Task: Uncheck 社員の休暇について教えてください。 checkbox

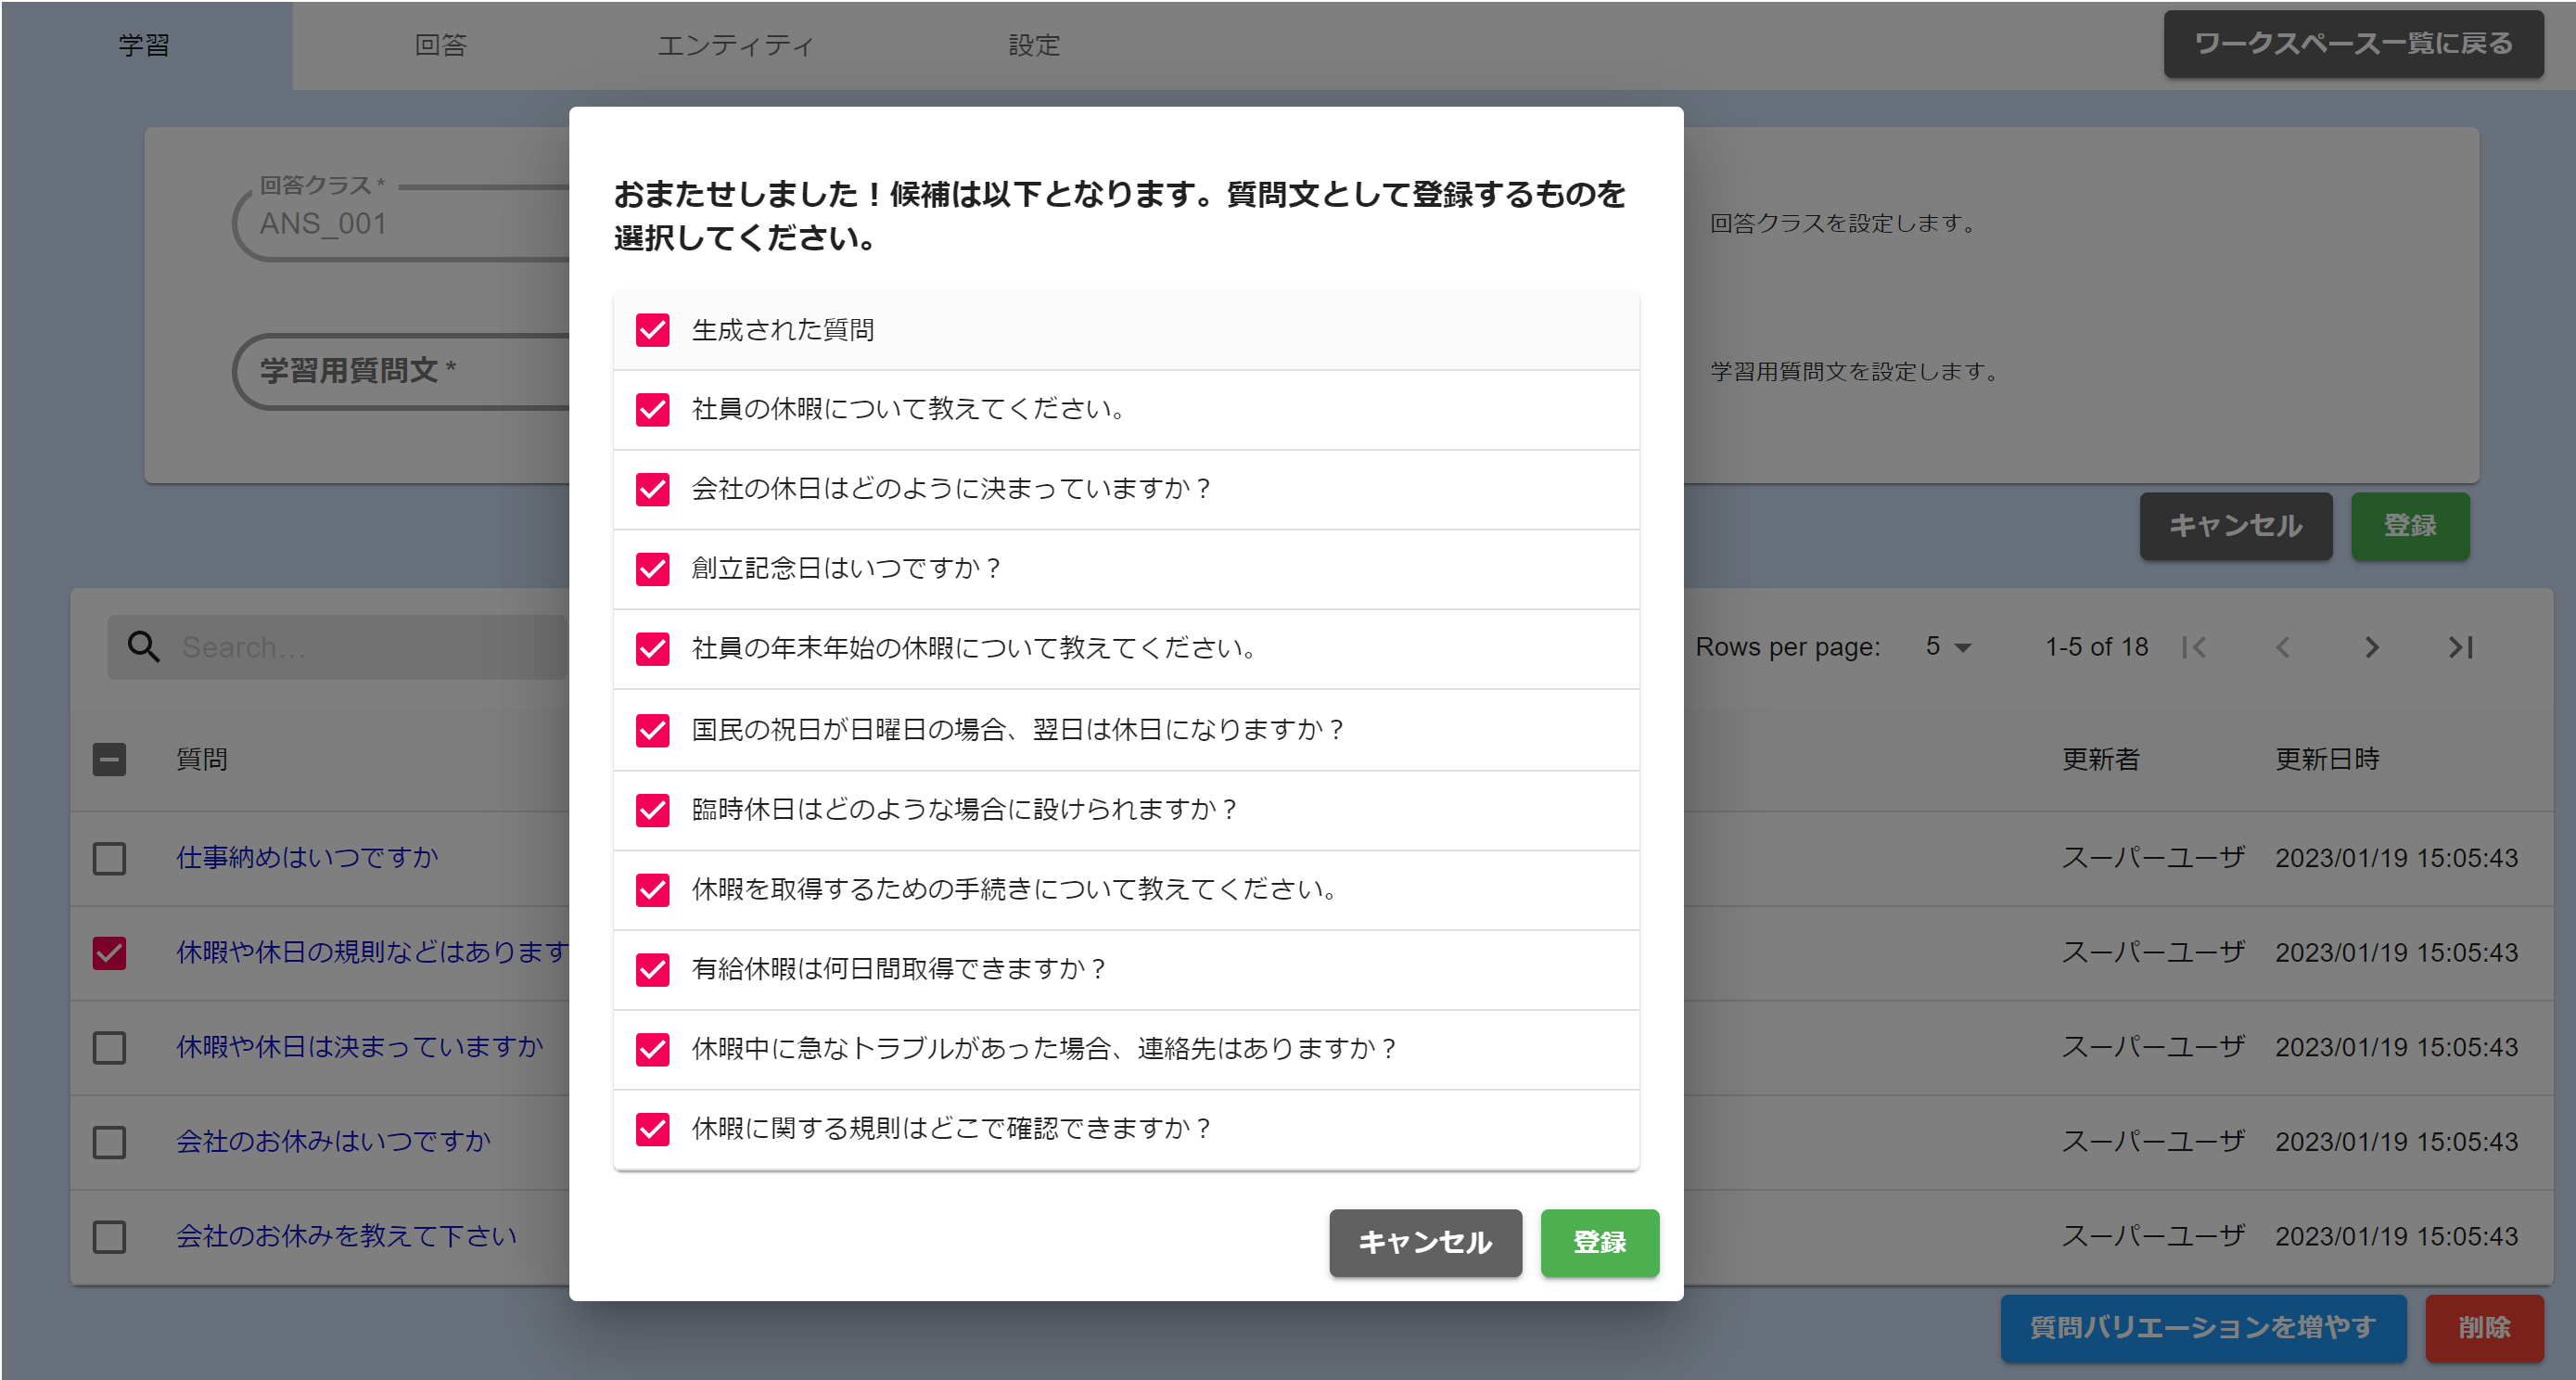Action: [x=652, y=409]
